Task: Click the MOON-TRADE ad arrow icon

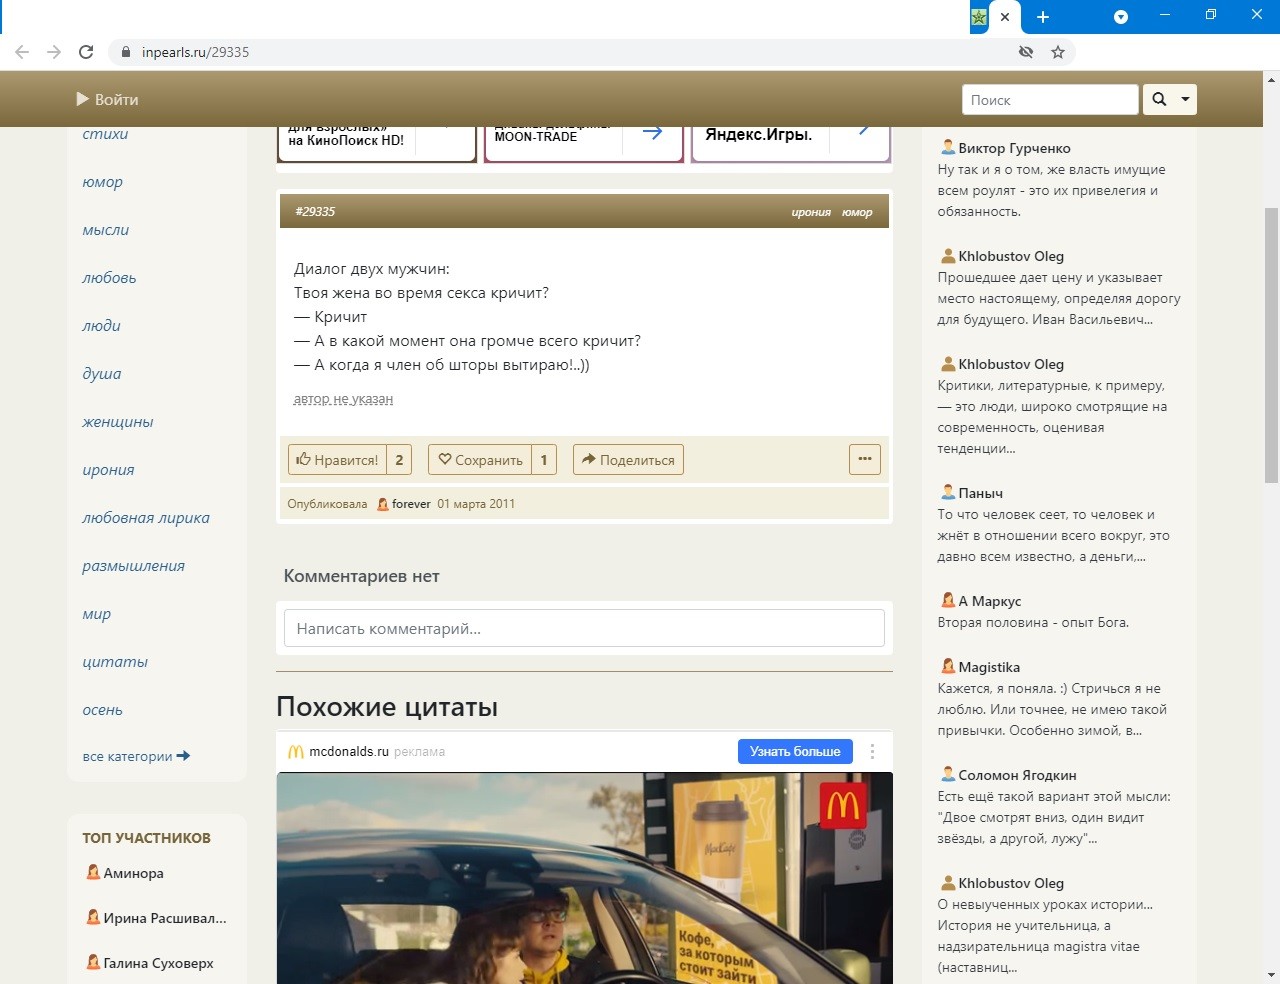Action: pos(653,132)
